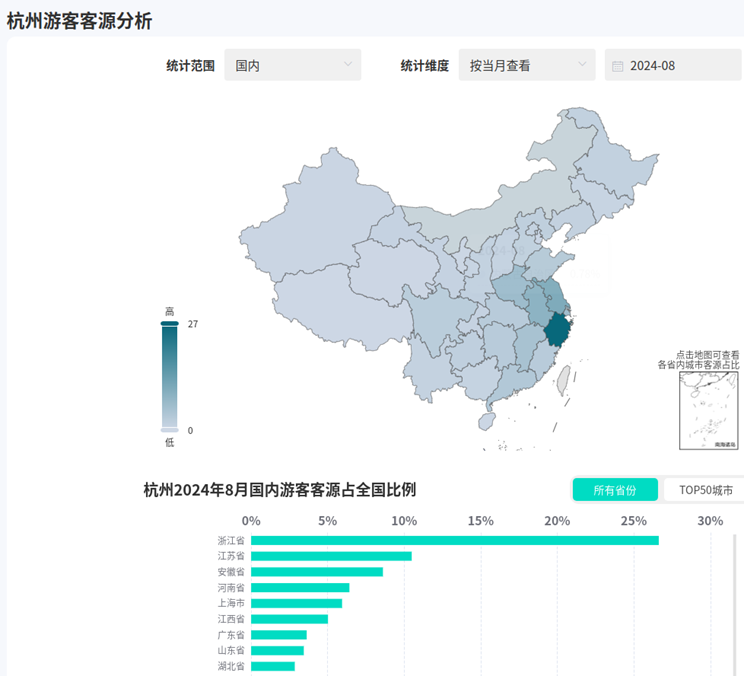Click the 上海市 bar in chart
Viewport: 744px width, 676px height.
pos(296,603)
